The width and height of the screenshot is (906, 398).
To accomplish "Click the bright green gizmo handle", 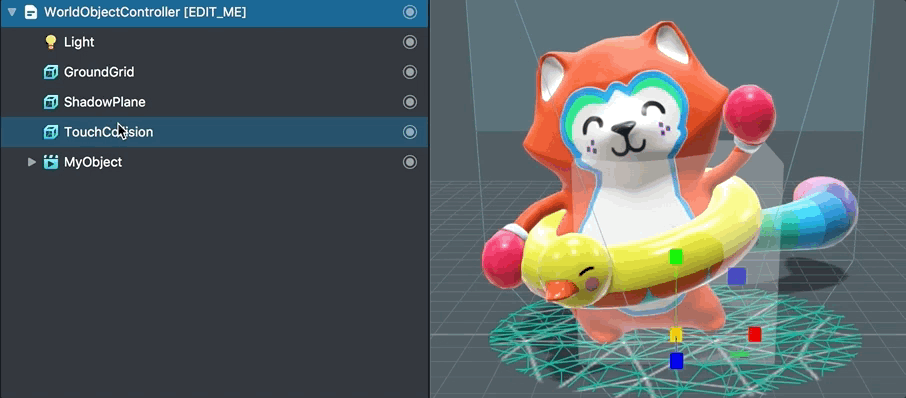I will (676, 257).
